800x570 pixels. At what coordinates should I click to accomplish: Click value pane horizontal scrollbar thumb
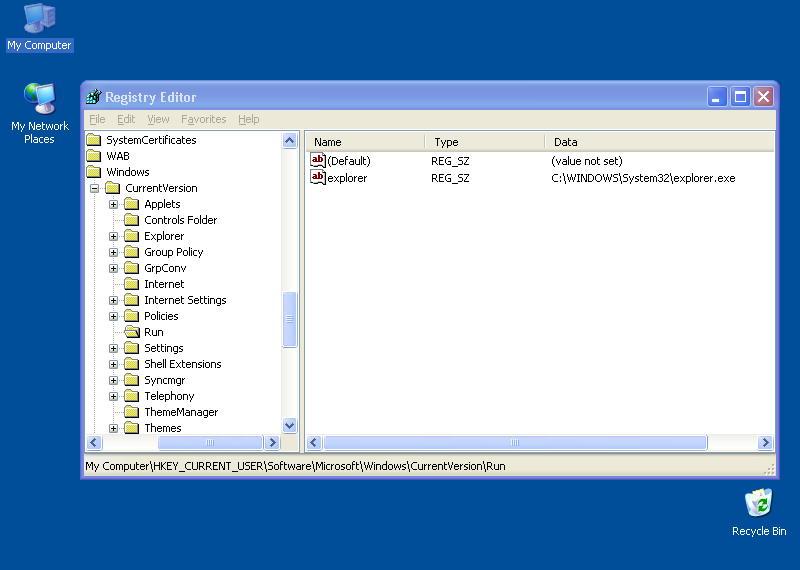[x=515, y=442]
